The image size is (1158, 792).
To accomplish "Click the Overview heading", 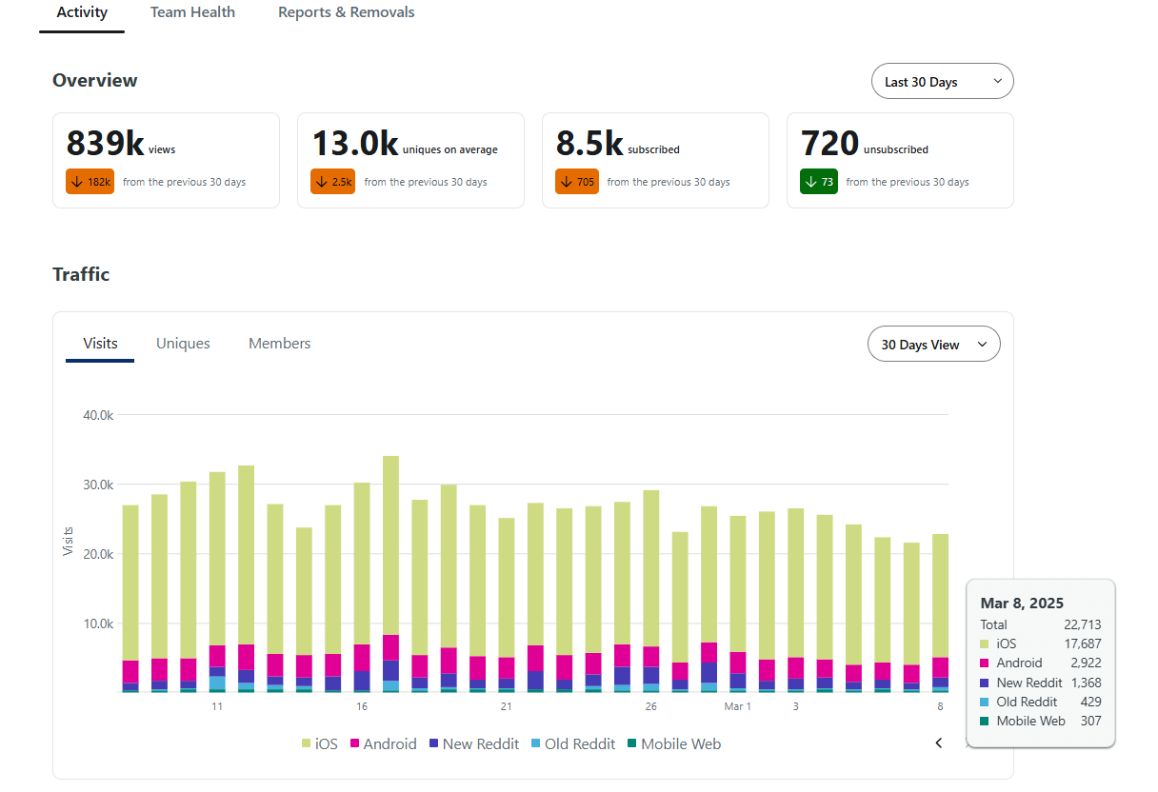I will pos(95,81).
